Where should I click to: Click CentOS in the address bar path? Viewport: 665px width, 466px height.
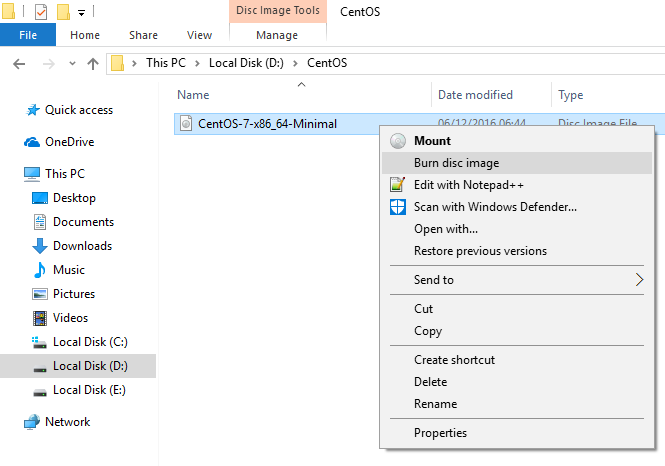[327, 63]
